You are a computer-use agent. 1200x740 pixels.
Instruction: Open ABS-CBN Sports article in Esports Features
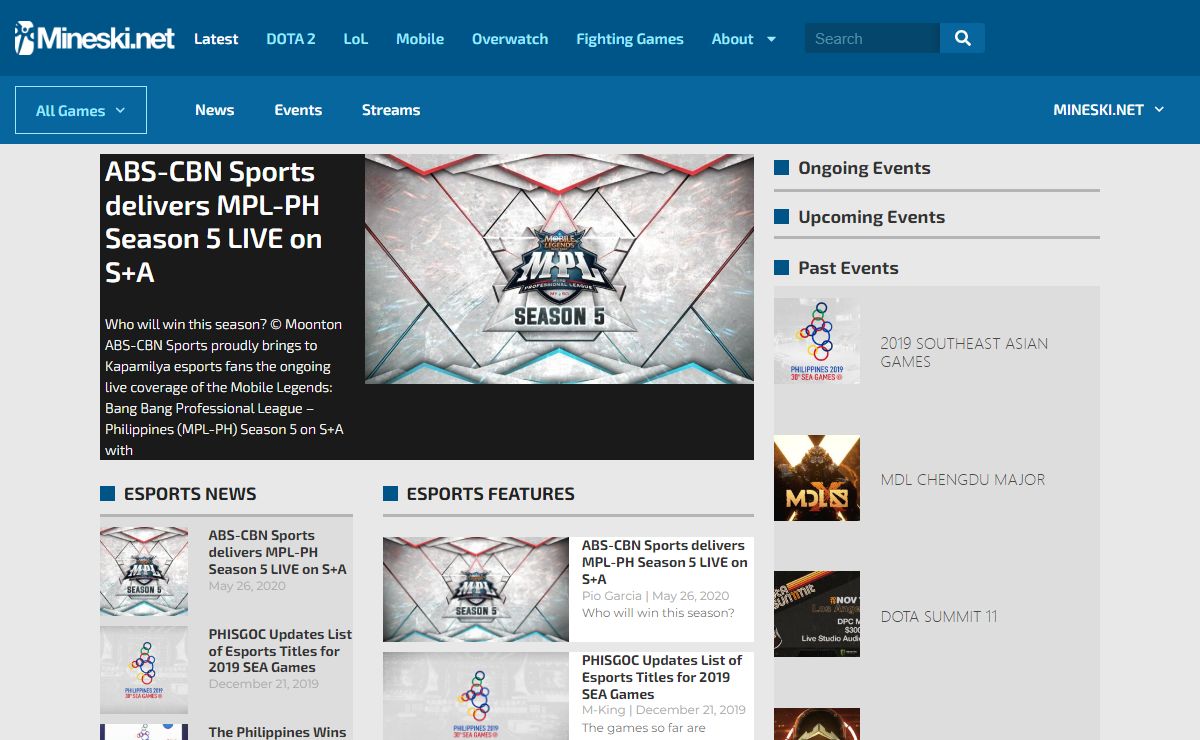[x=665, y=562]
